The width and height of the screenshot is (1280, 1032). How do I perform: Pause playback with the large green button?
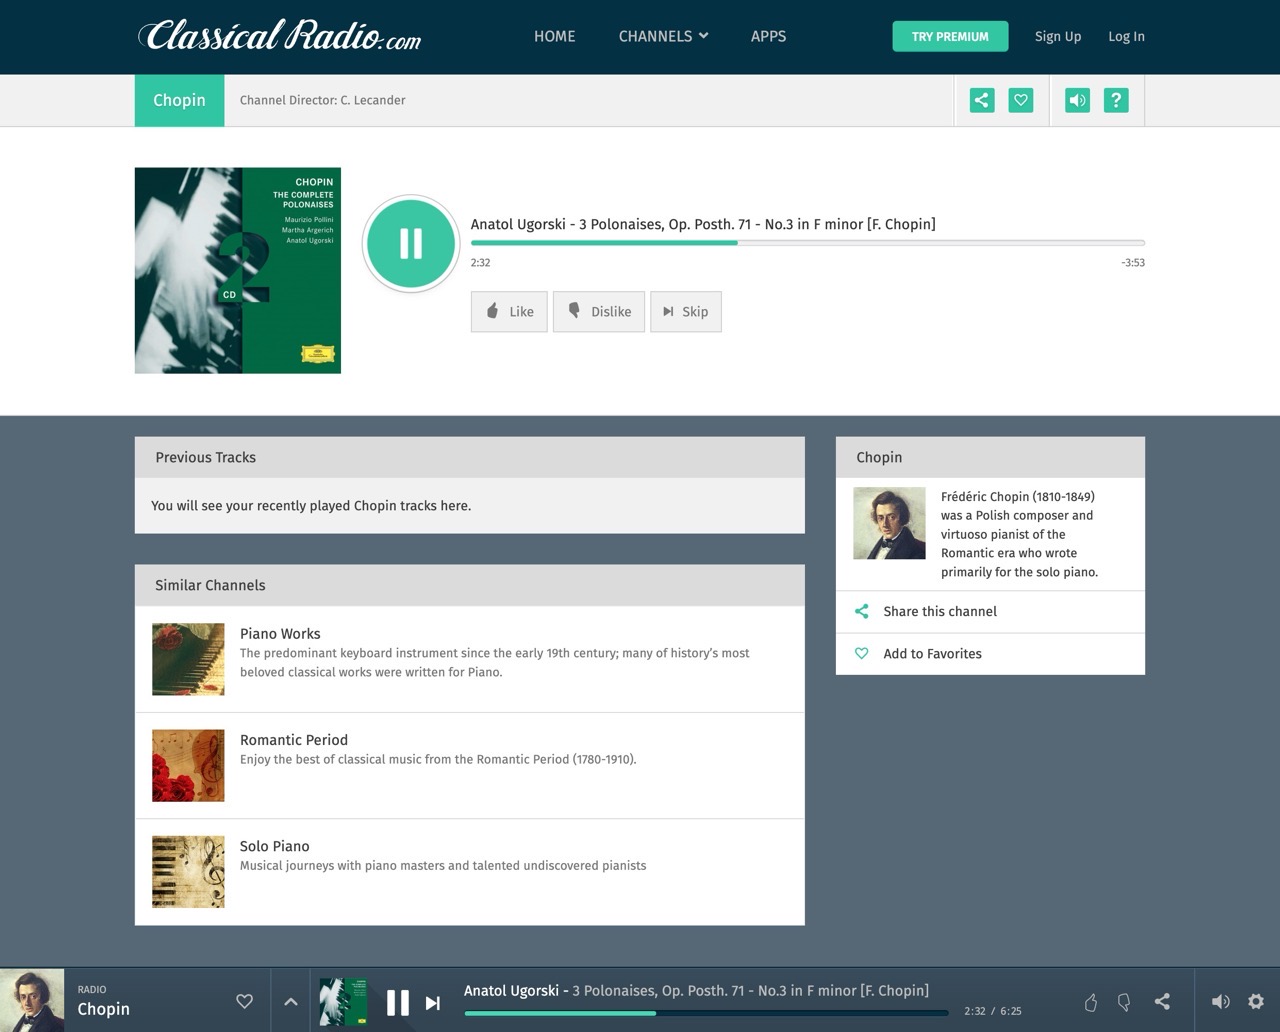[x=411, y=243]
